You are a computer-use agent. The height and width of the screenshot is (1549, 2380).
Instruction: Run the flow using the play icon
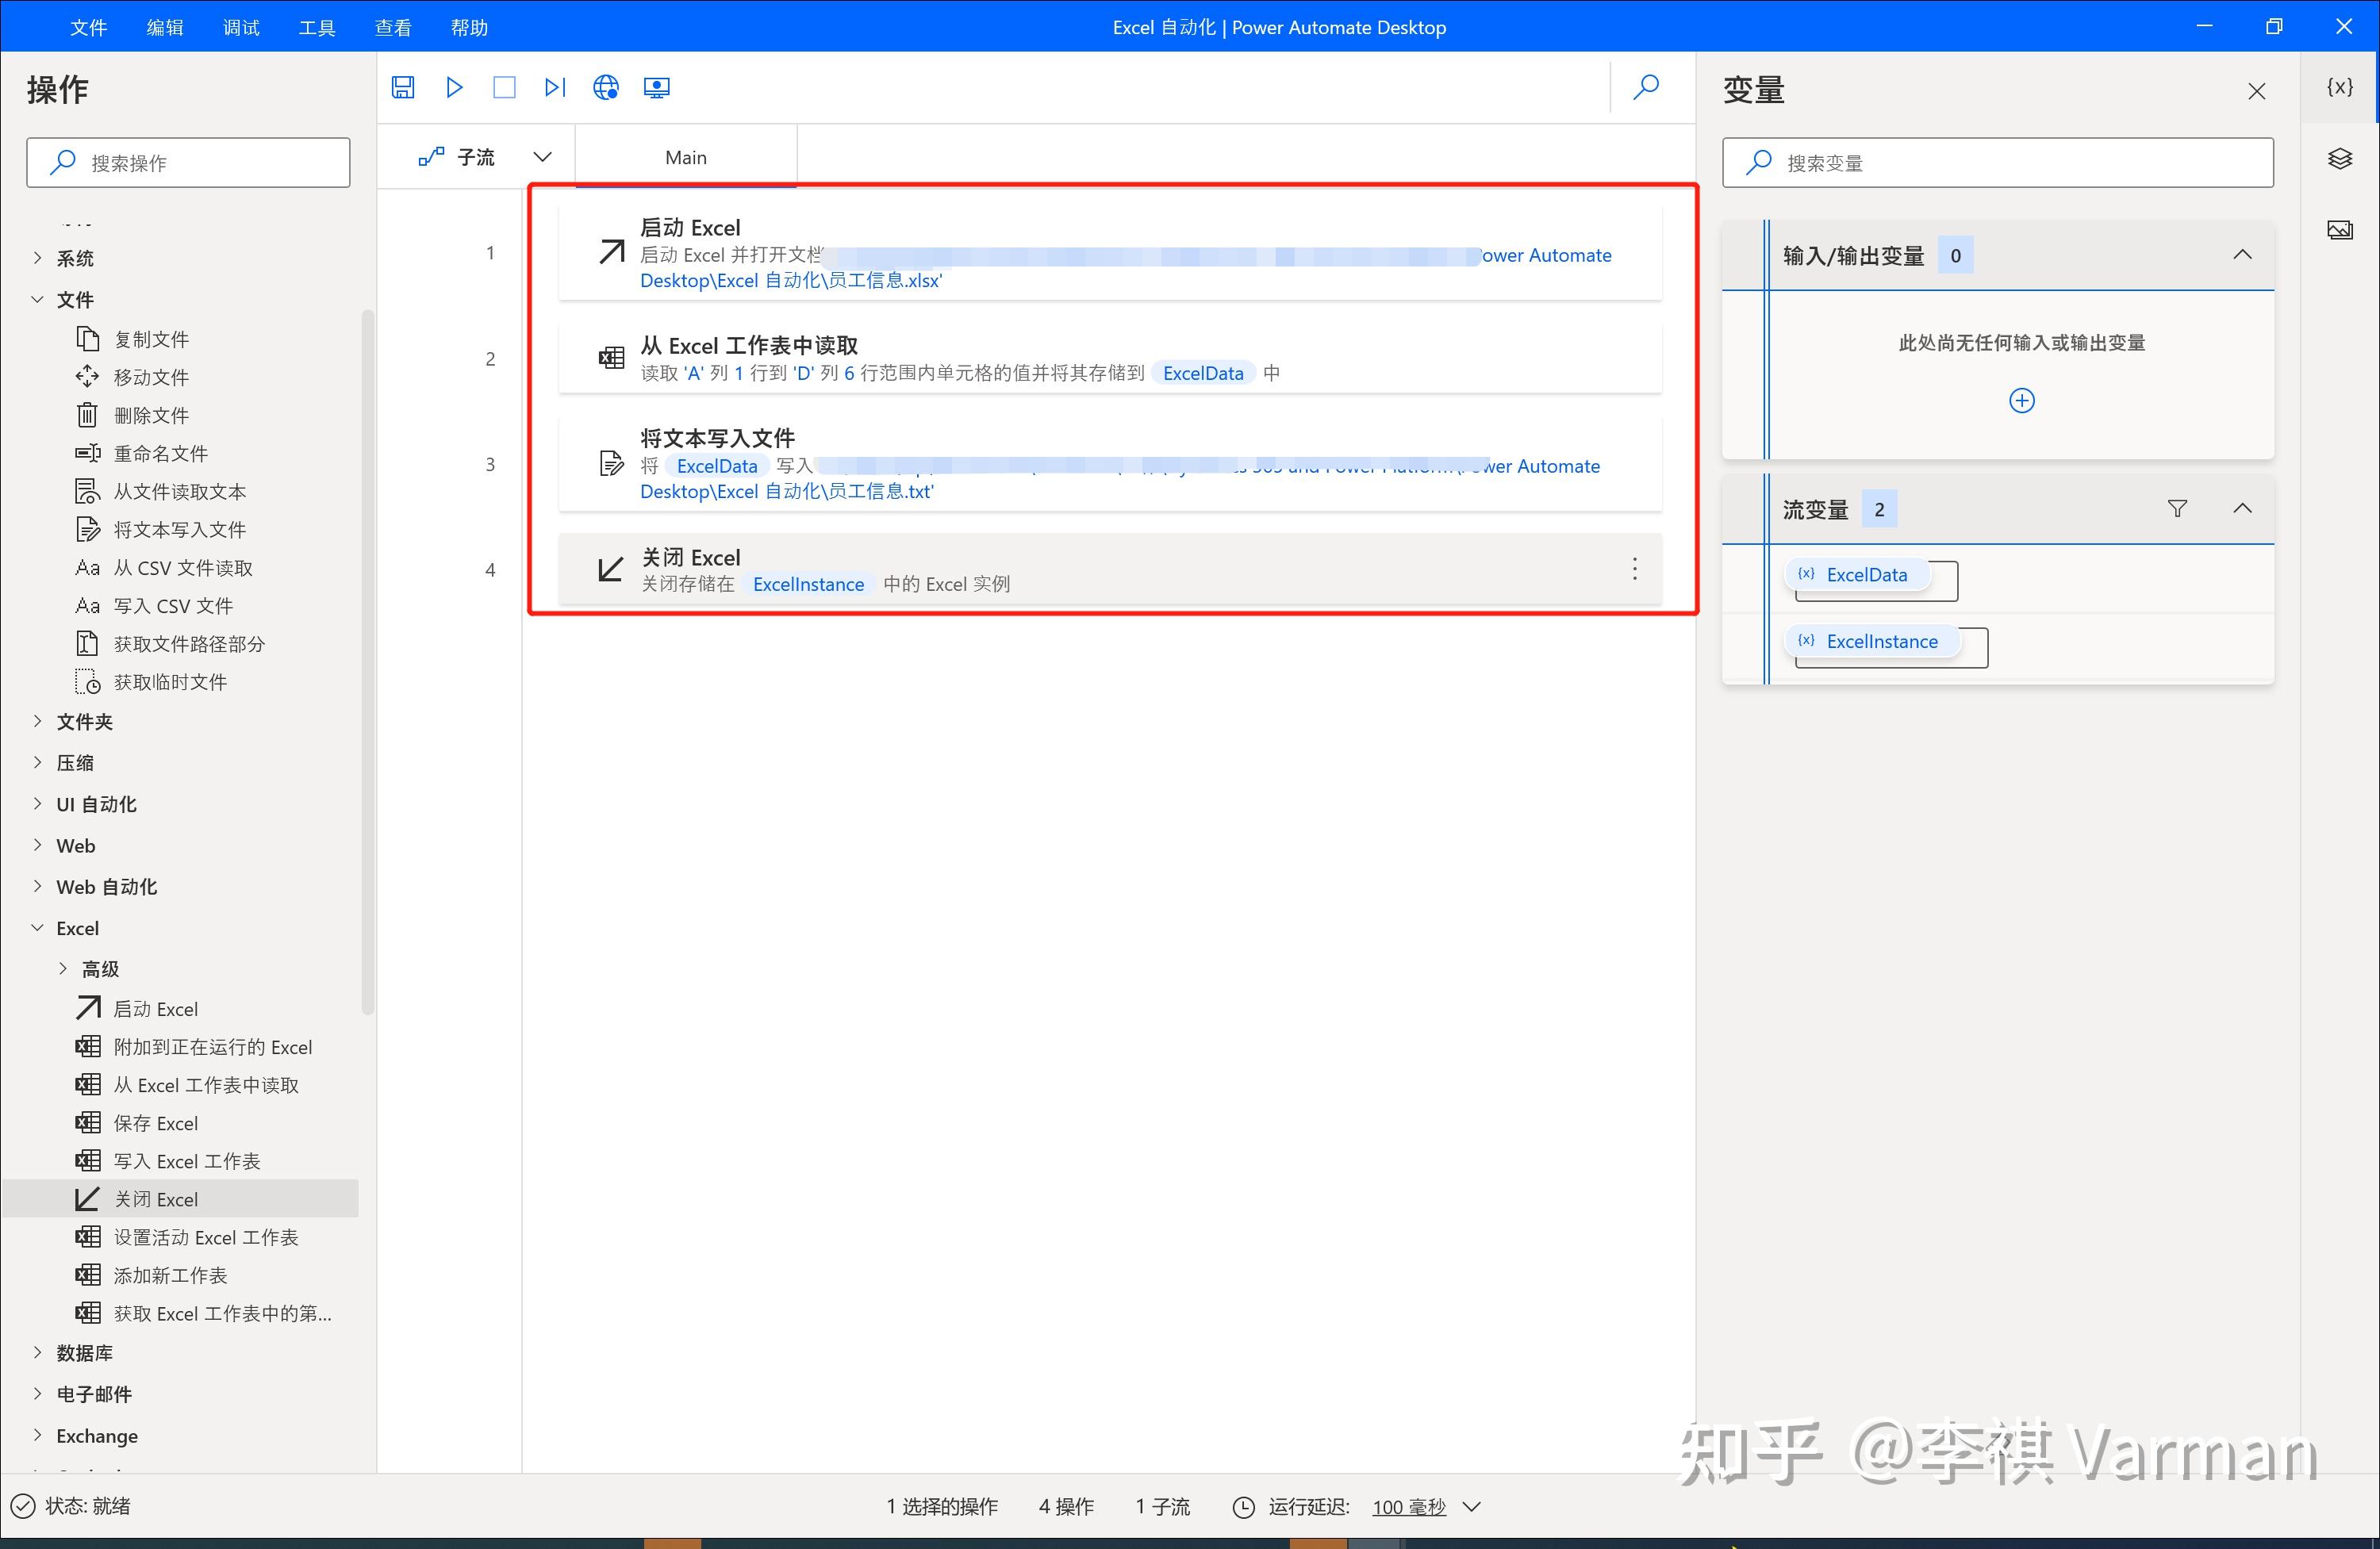[x=454, y=87]
